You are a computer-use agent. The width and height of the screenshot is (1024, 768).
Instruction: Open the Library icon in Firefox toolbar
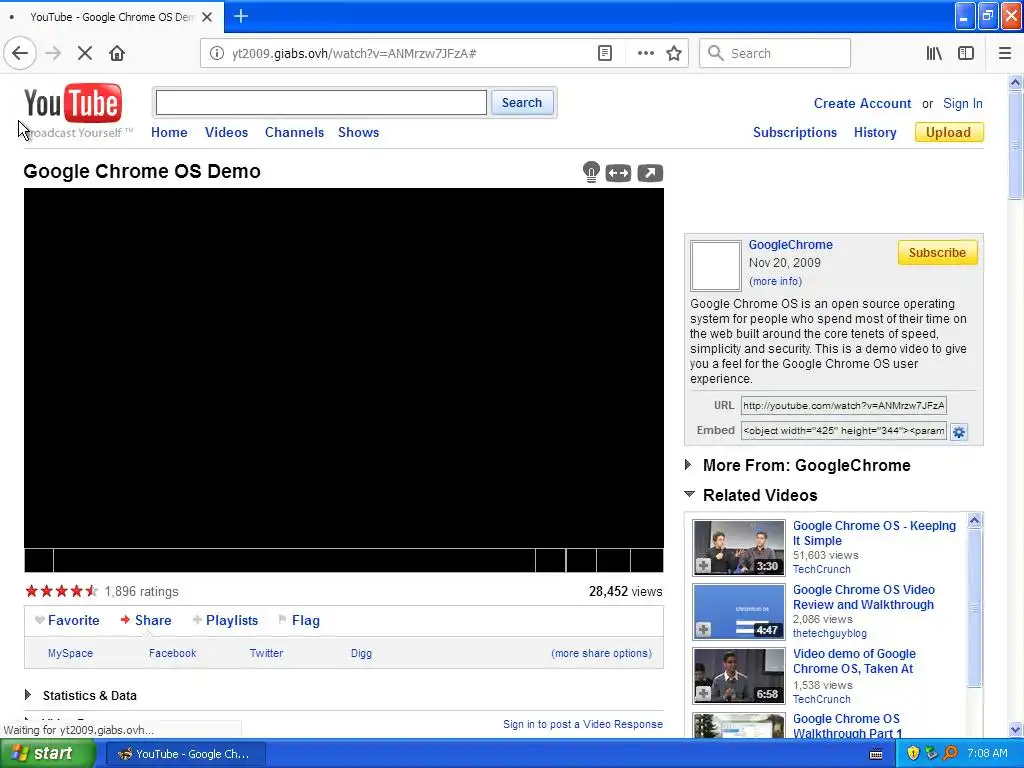[934, 54]
